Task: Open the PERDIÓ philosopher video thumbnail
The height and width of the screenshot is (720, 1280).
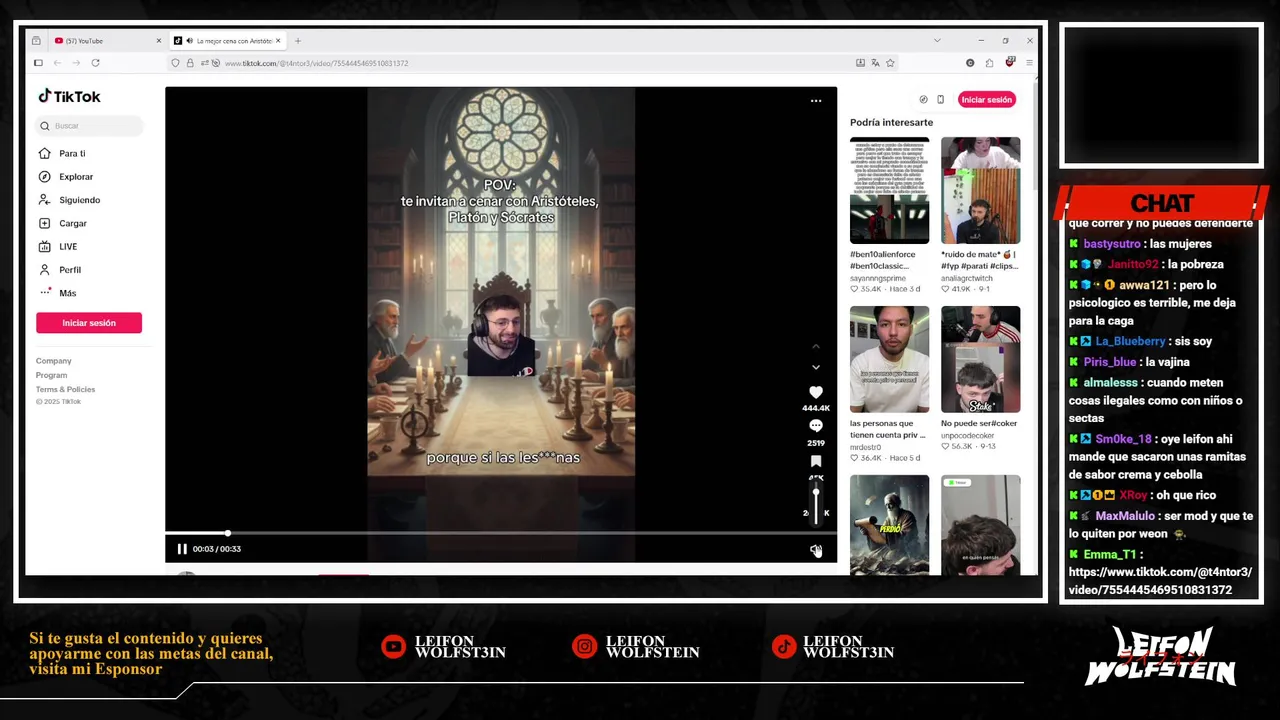Action: [x=889, y=524]
